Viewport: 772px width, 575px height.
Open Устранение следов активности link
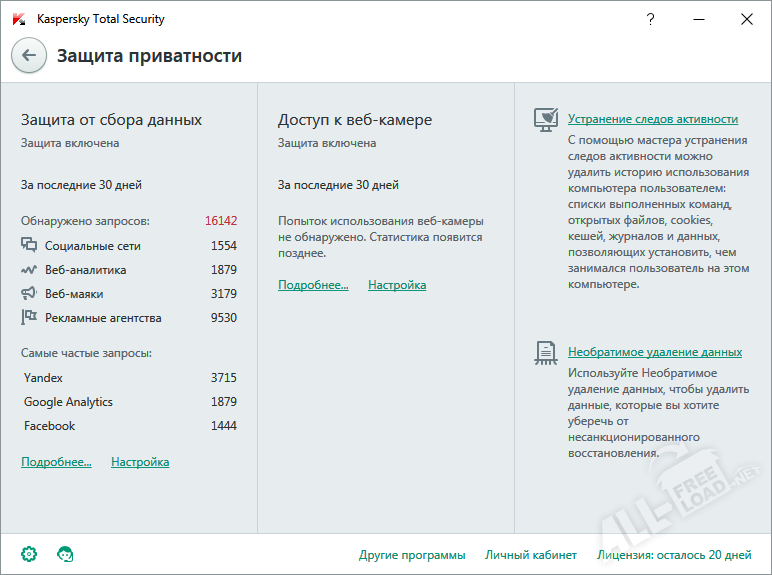click(653, 119)
